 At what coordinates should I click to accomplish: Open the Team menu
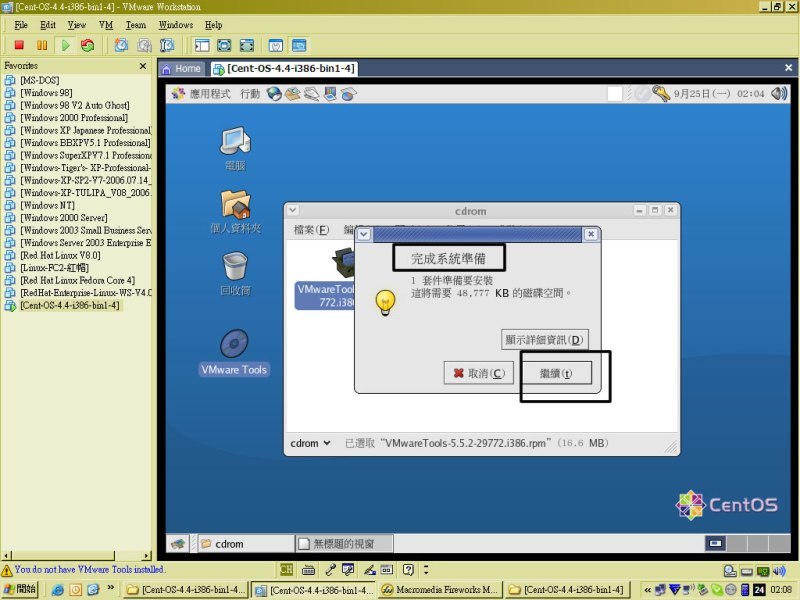(x=136, y=25)
